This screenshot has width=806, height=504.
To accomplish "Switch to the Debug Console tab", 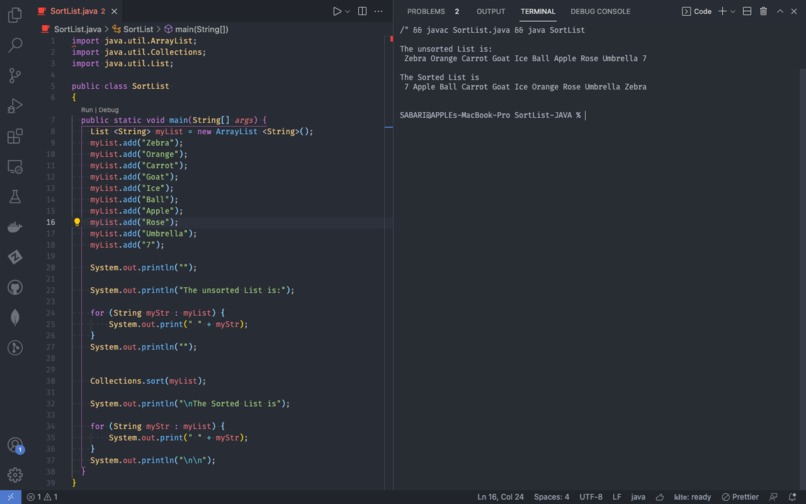I will [x=600, y=11].
